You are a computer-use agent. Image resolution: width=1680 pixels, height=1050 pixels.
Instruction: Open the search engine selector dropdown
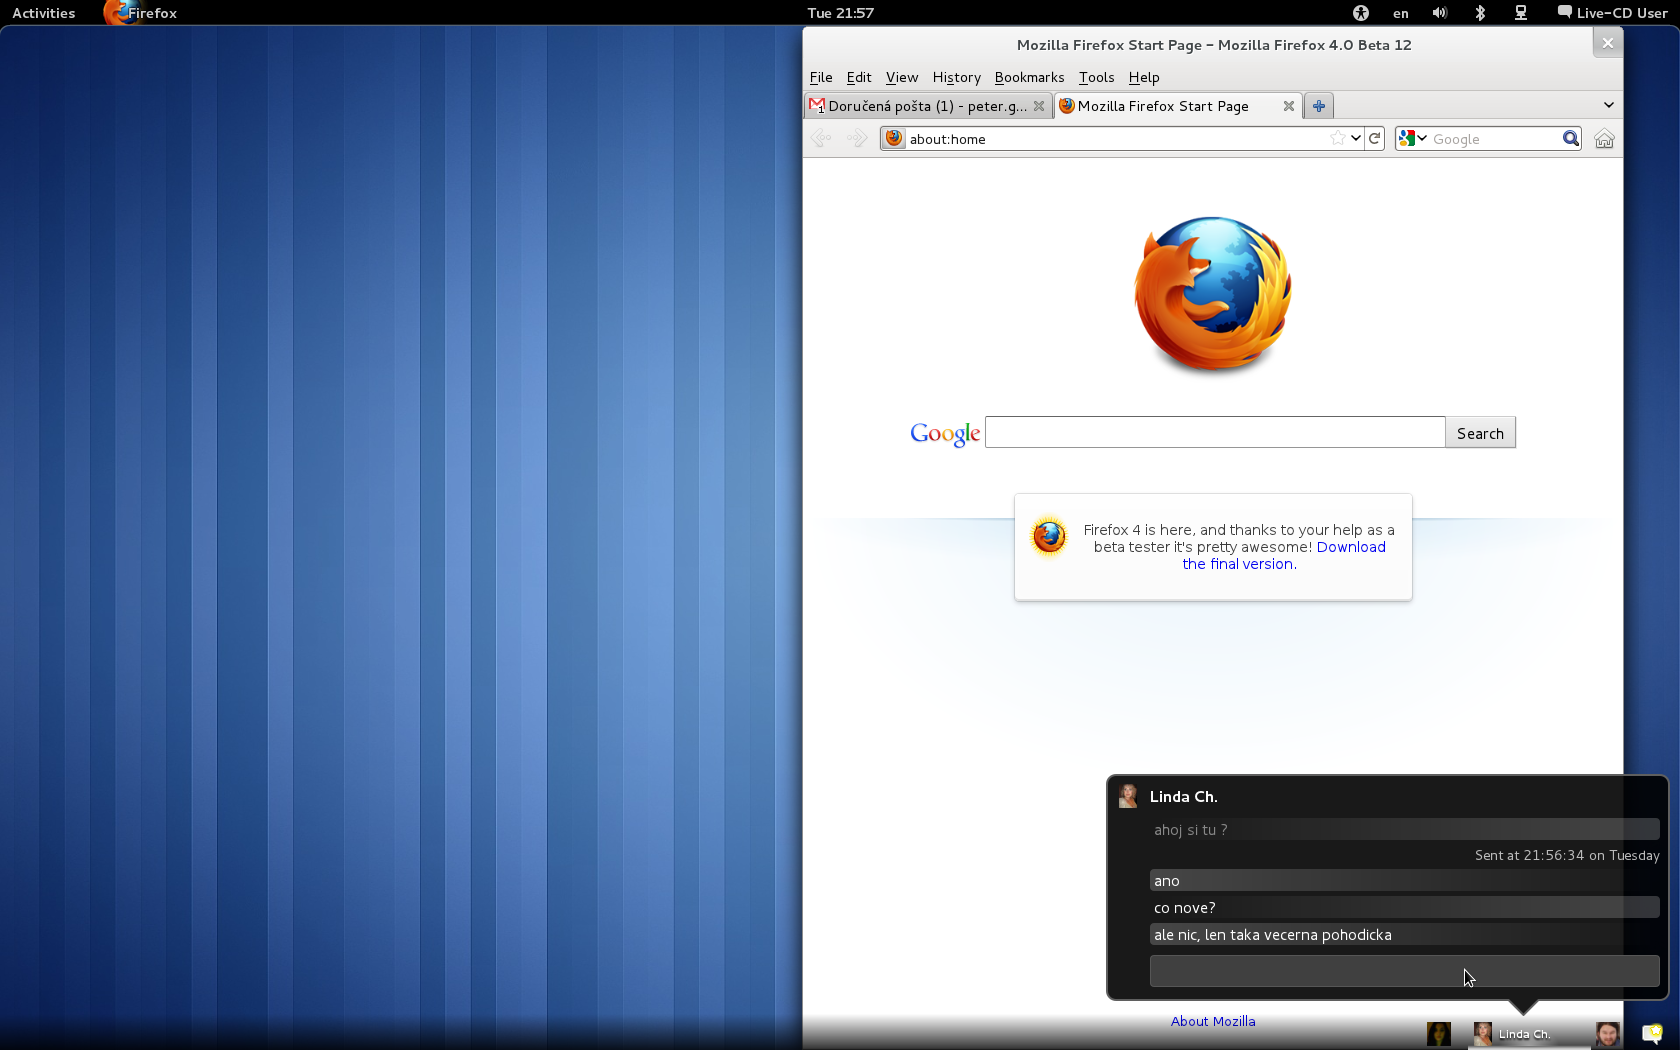coord(1413,139)
